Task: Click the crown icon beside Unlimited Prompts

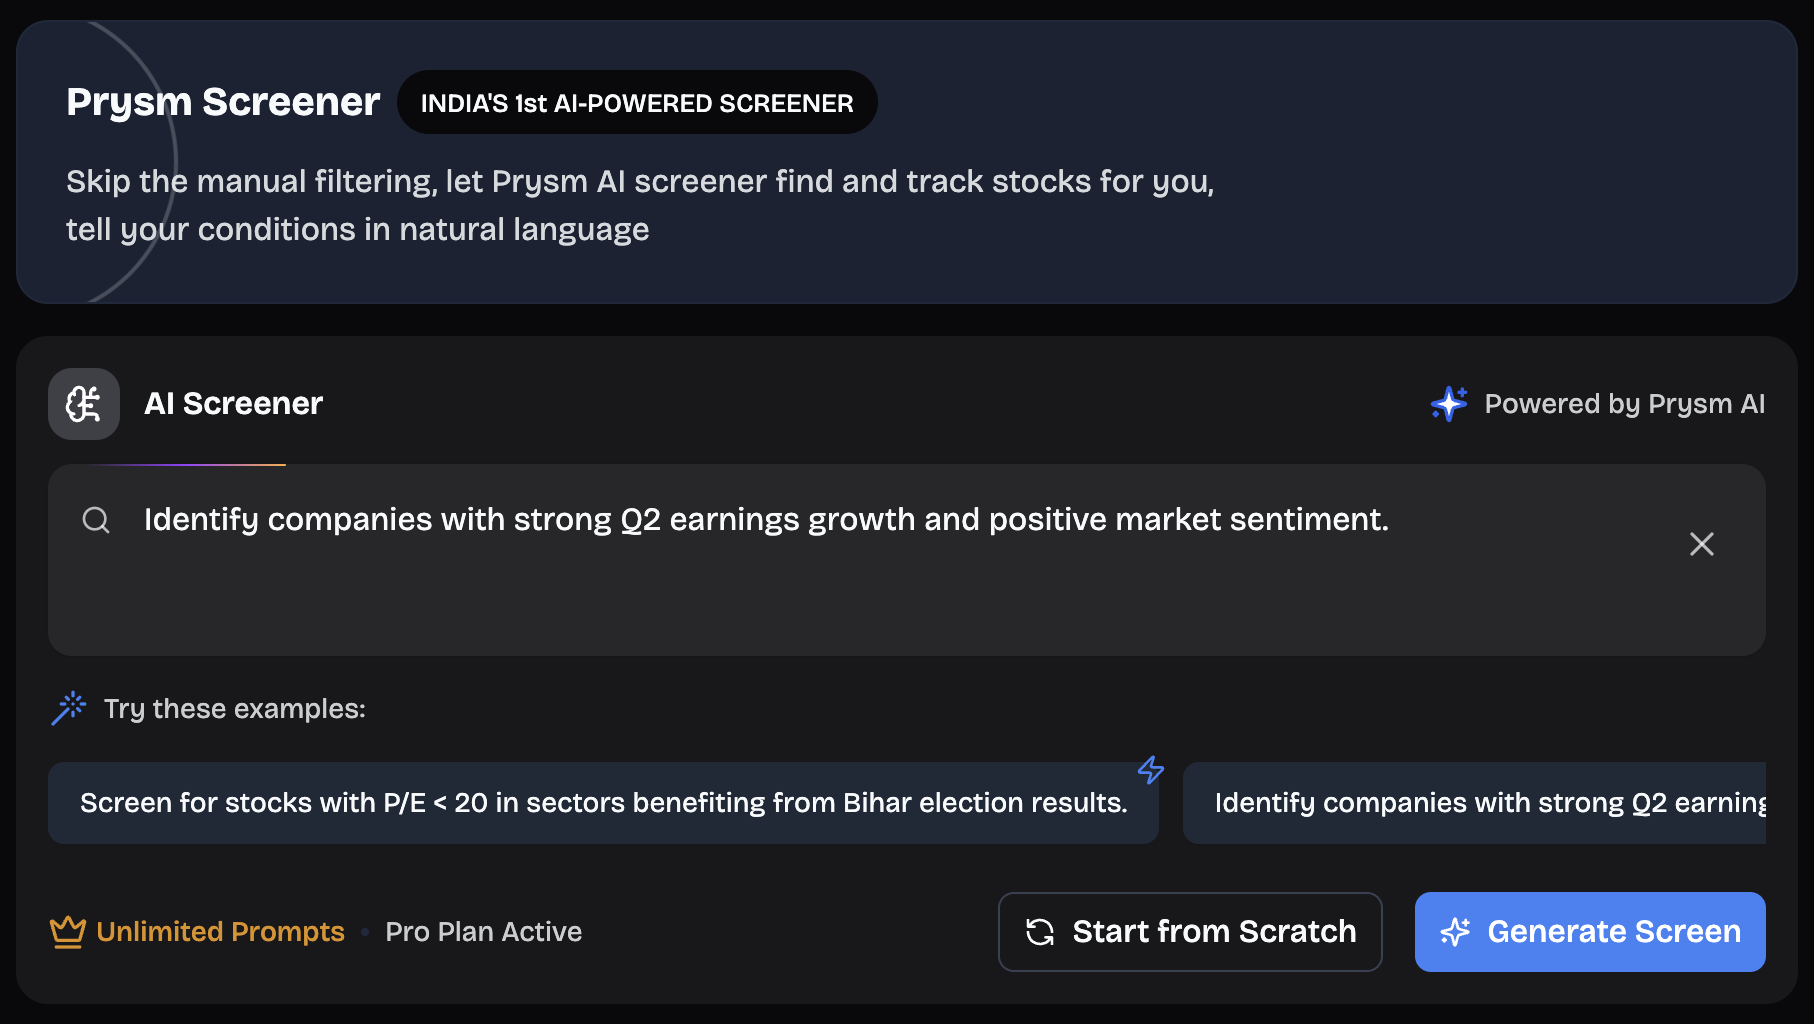Action: pyautogui.click(x=68, y=932)
